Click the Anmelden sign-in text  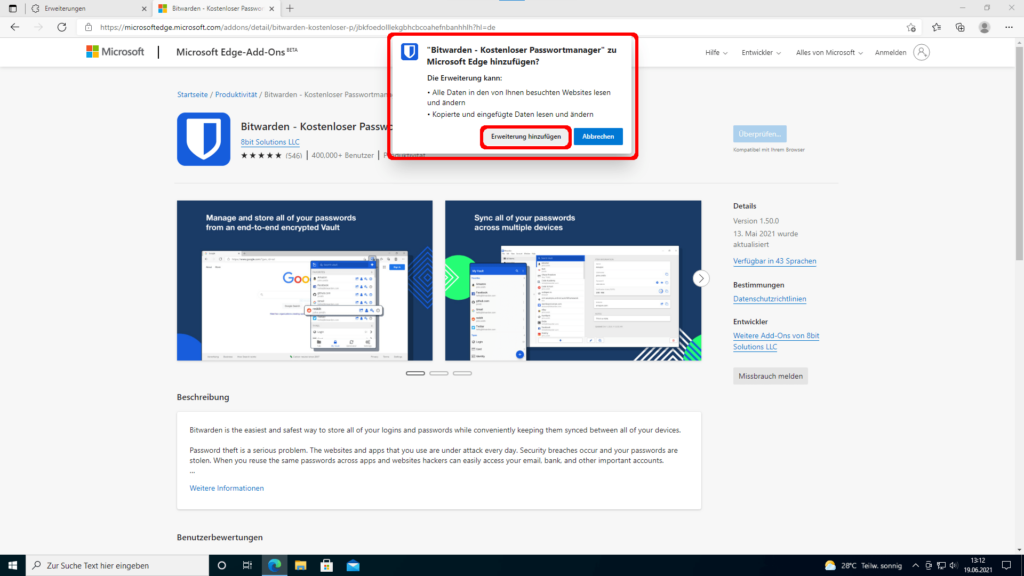(x=890, y=52)
